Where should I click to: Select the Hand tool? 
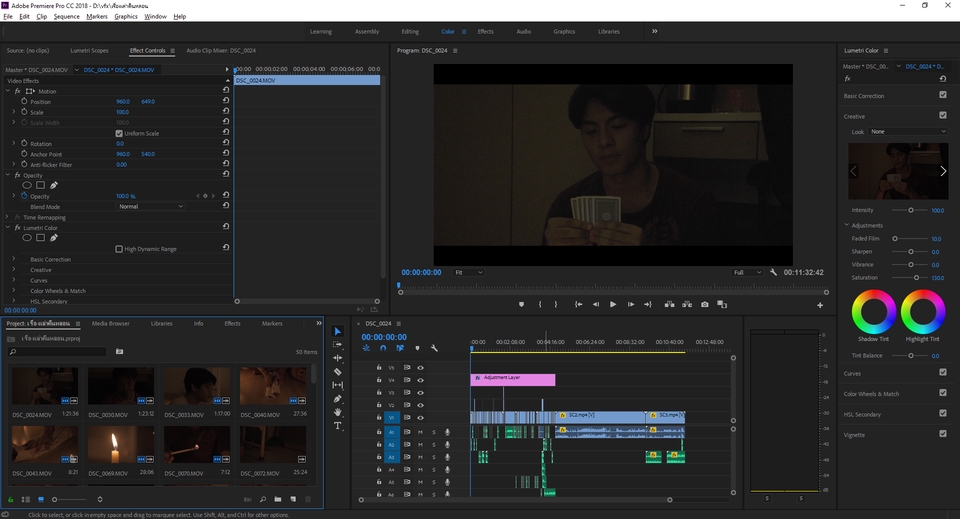(337, 412)
